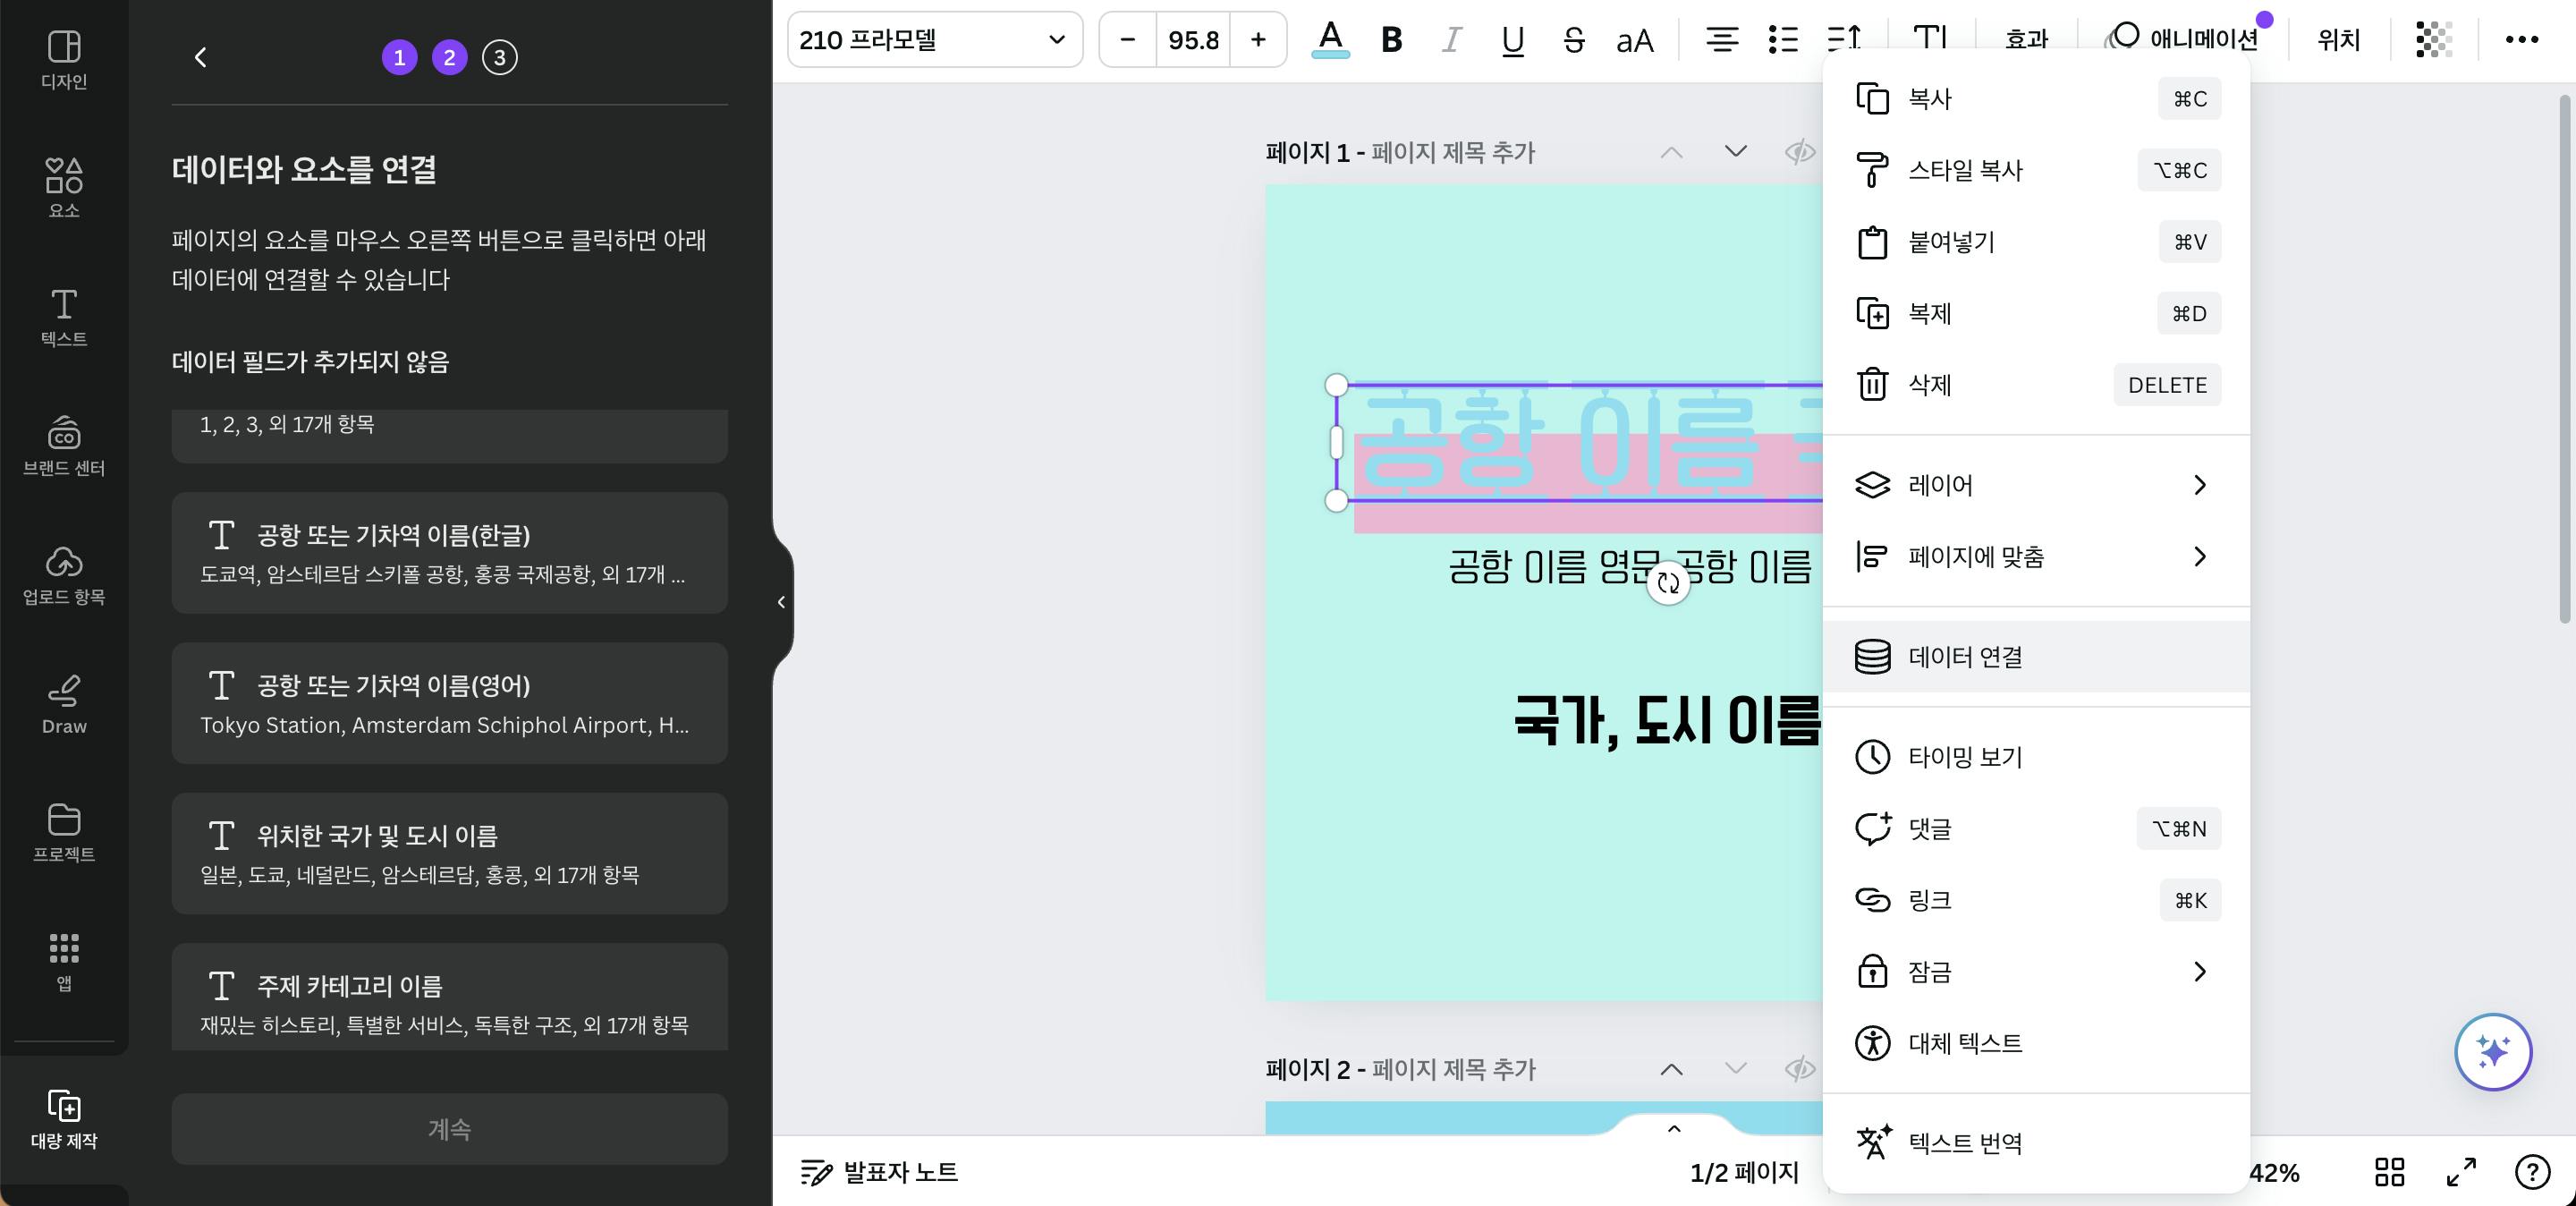Image resolution: width=2576 pixels, height=1206 pixels.
Task: Open 발표자 노트 presenter notes
Action: (880, 1172)
